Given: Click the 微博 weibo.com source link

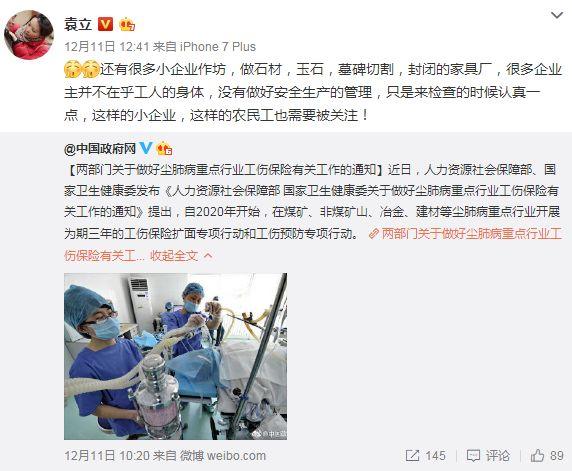Looking at the screenshot, I should (223, 456).
